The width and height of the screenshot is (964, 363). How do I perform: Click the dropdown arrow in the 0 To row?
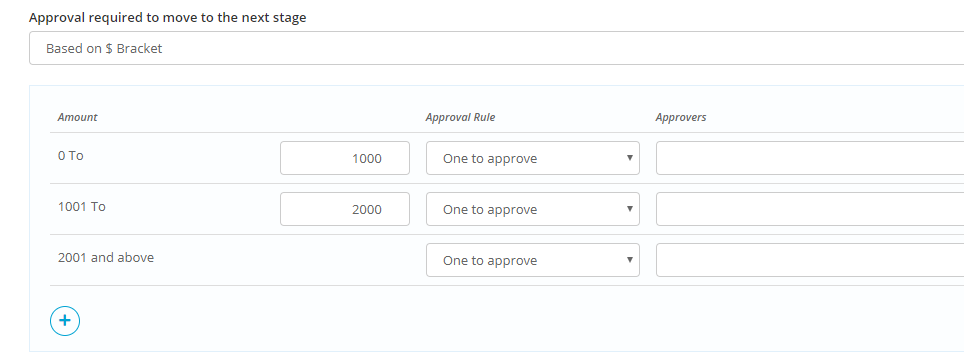click(629, 158)
